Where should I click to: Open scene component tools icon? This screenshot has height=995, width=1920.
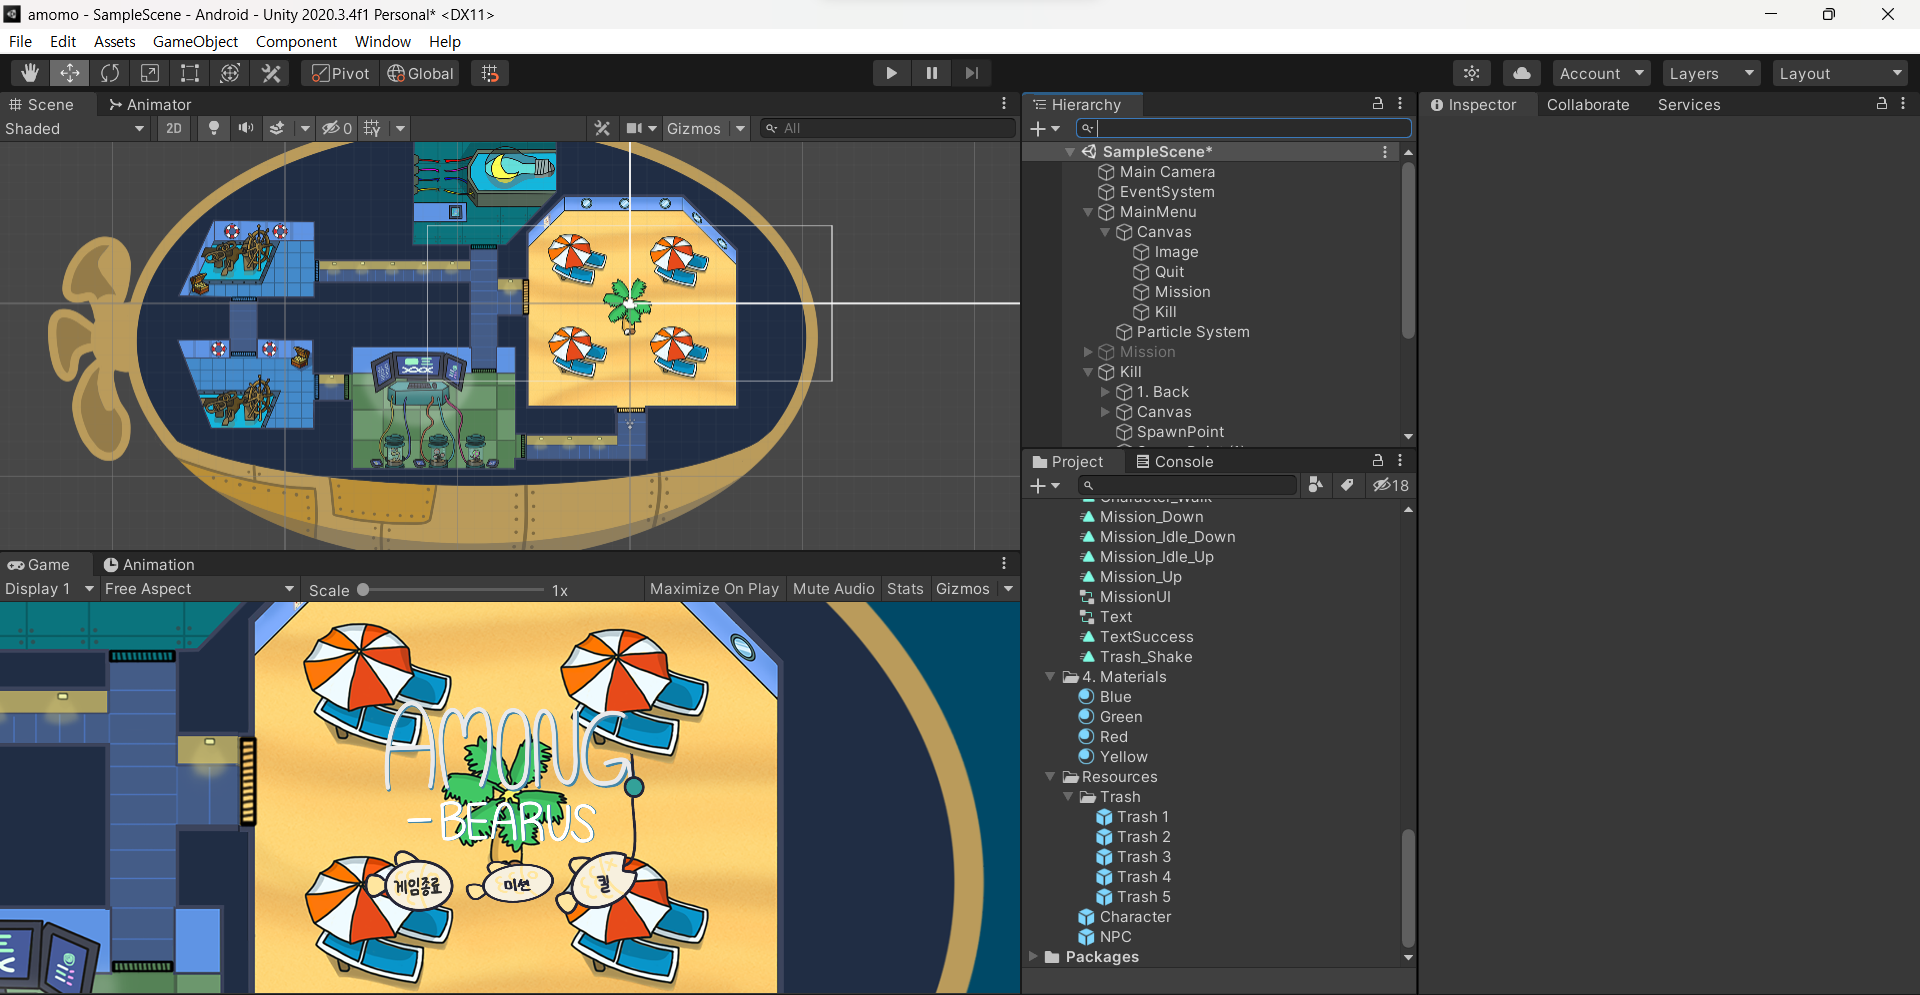602,128
